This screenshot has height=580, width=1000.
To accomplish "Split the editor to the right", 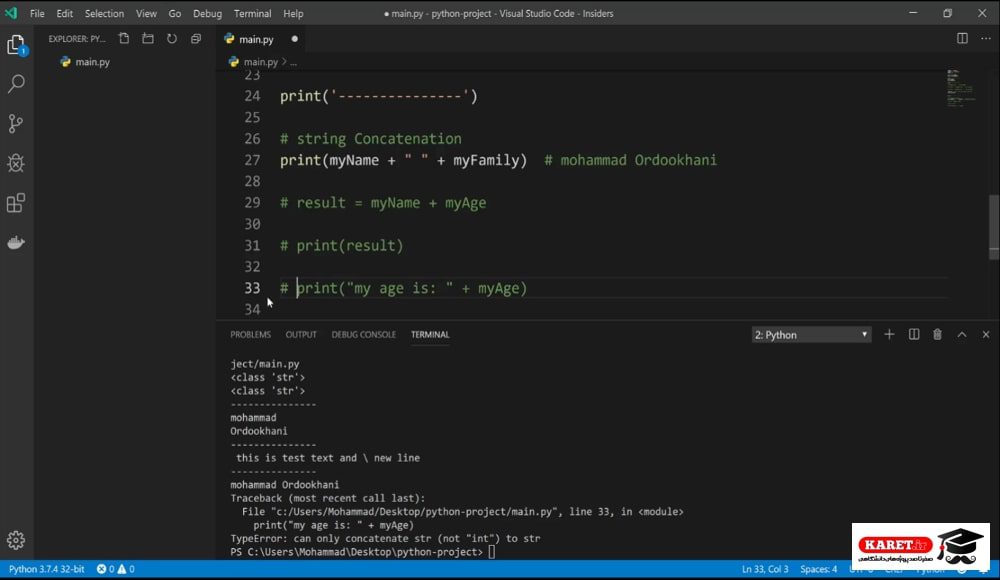I will click(962, 38).
